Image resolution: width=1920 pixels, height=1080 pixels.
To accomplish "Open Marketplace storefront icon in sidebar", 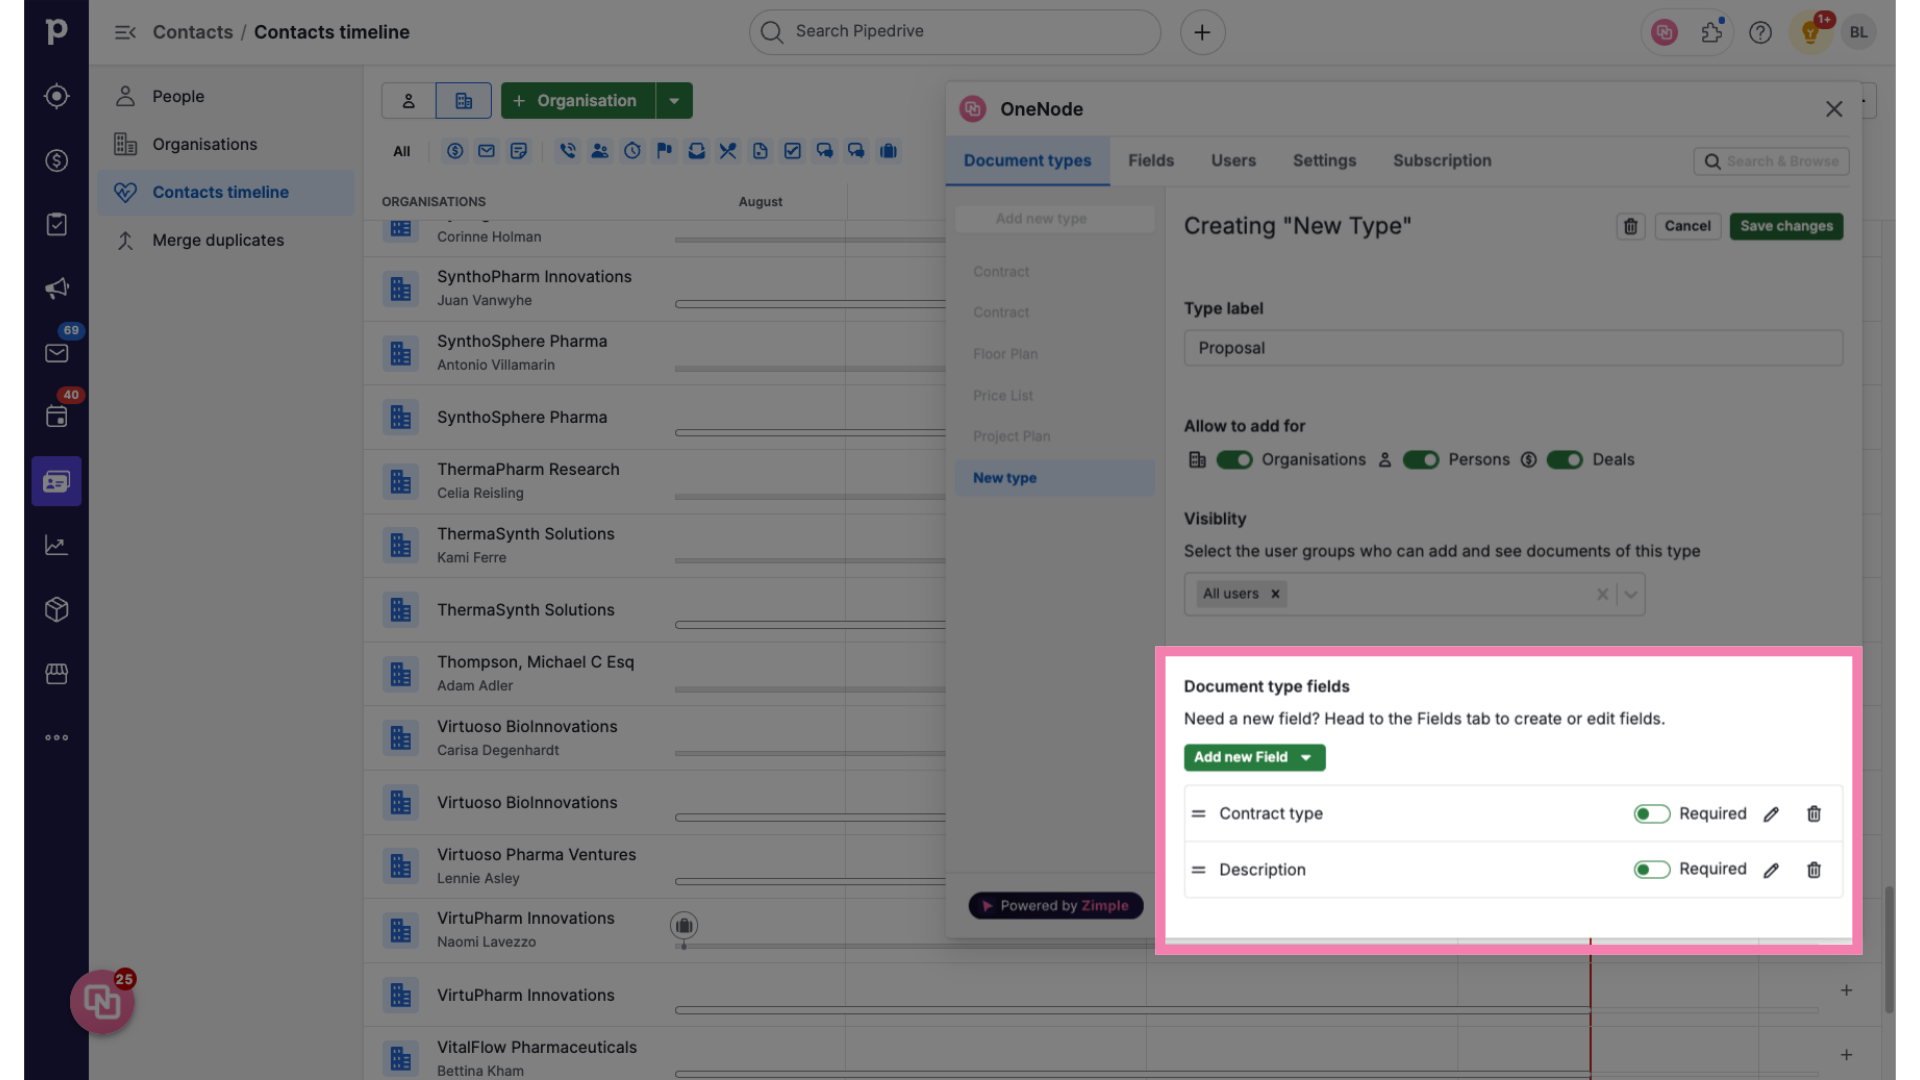I will click(x=56, y=673).
